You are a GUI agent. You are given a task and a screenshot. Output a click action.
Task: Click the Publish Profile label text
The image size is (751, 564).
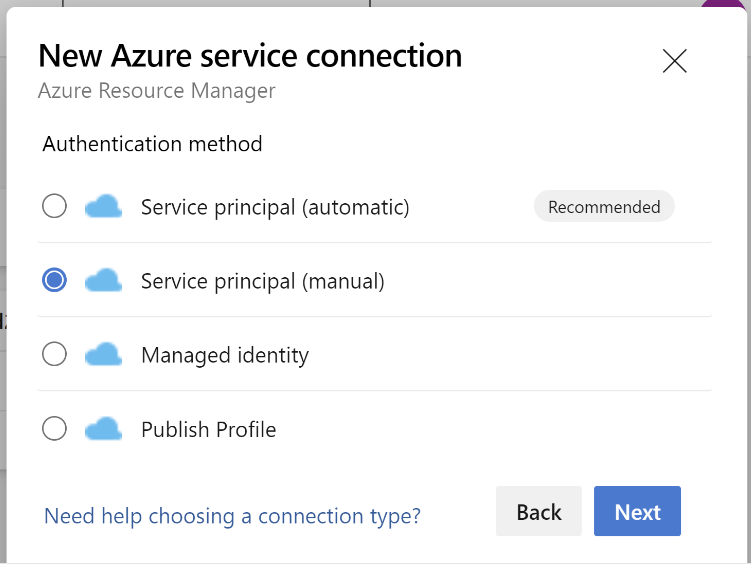(x=209, y=429)
